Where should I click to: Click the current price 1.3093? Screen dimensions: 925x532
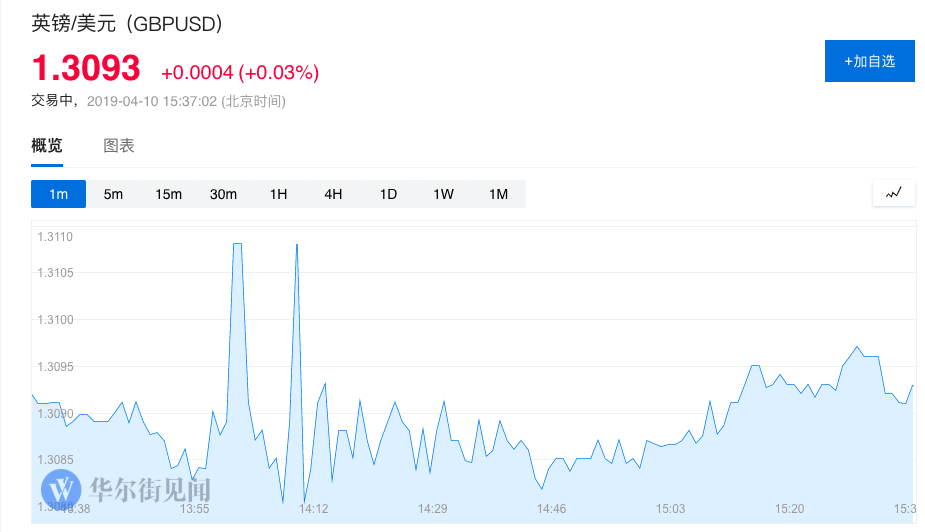(86, 68)
